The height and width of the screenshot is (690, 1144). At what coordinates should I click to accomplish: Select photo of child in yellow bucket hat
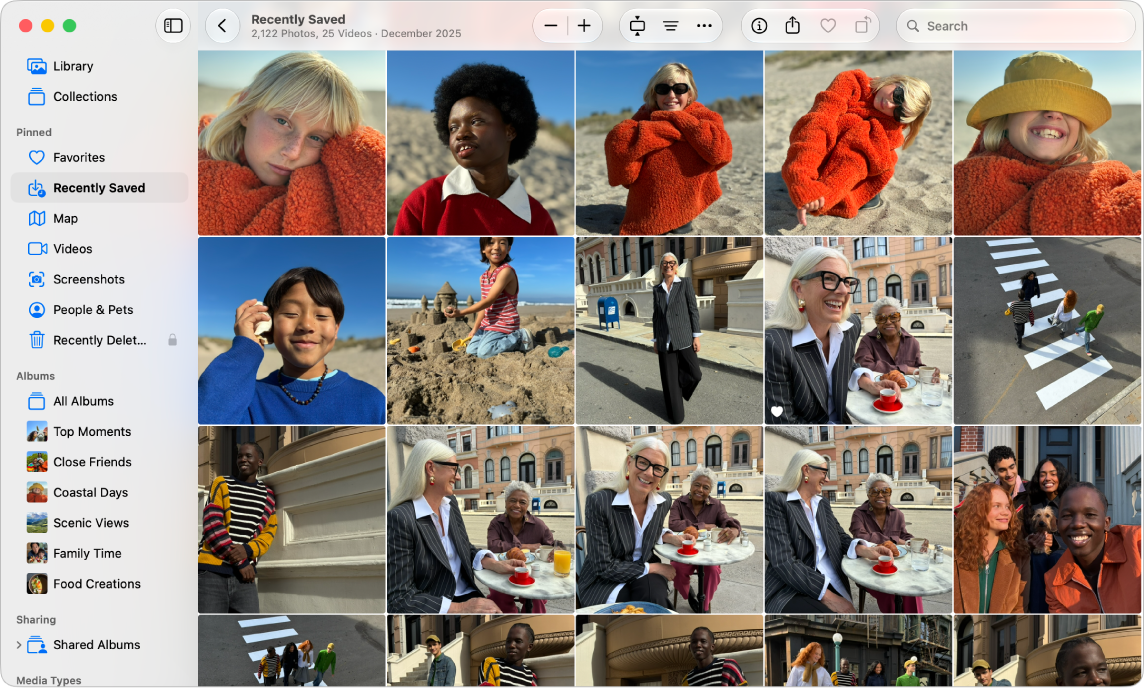tap(1048, 144)
